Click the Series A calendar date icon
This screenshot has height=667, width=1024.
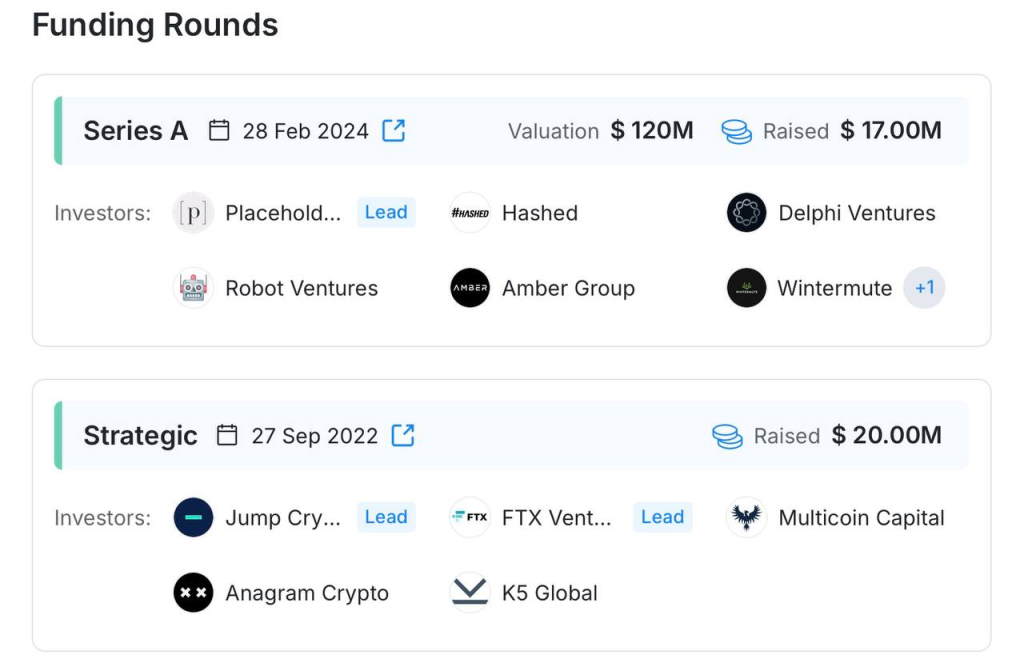pos(219,131)
